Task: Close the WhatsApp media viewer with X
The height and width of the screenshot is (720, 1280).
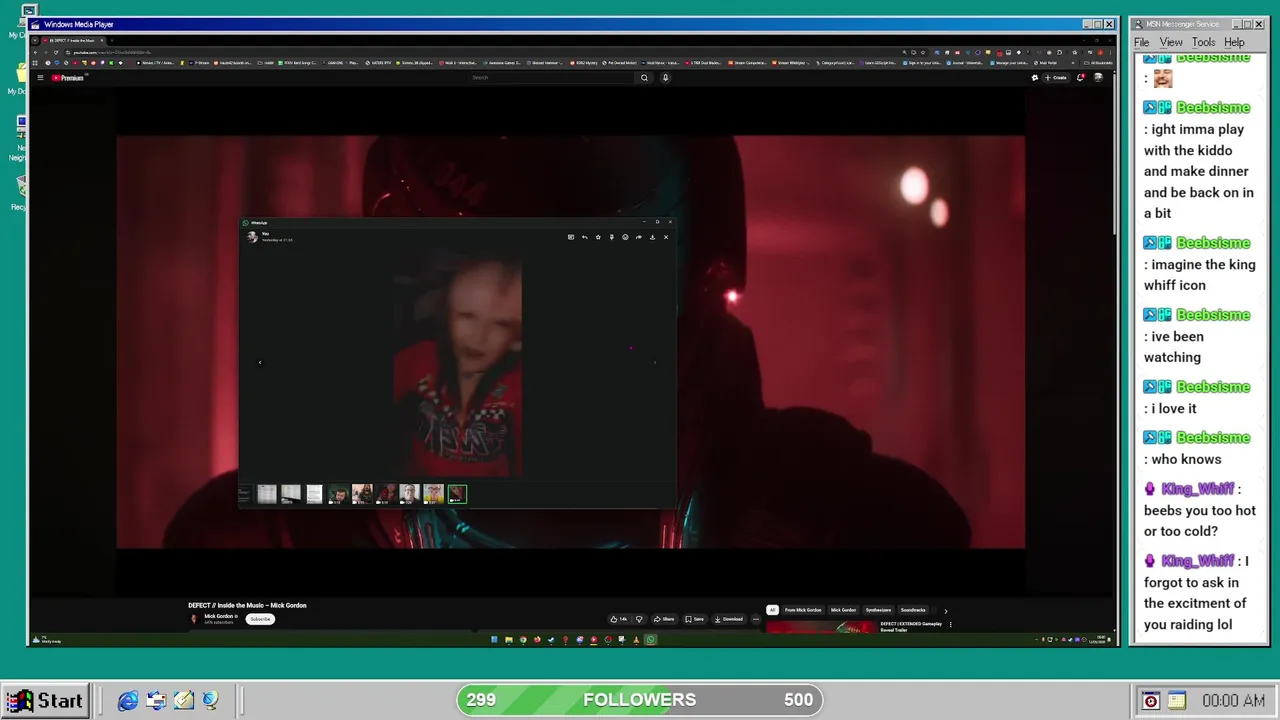Action: pos(666,237)
